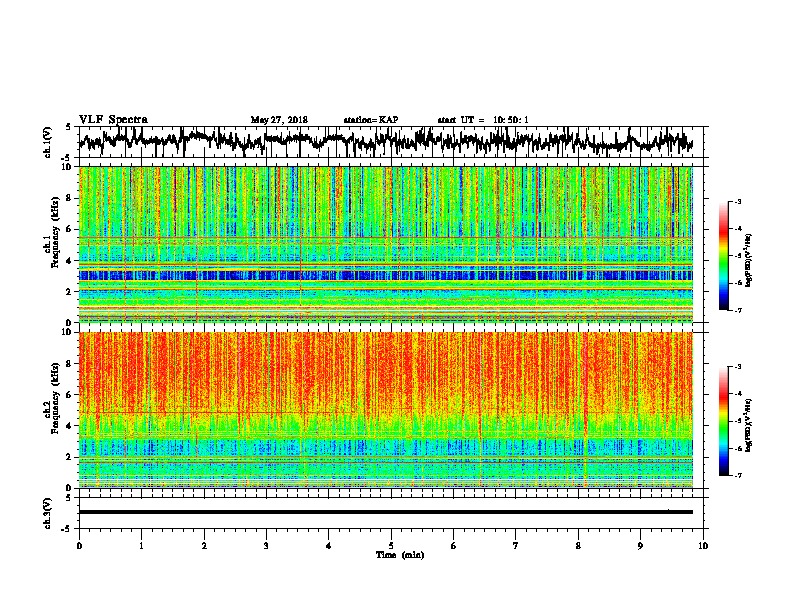Click the date 'May 27, 2018'

tap(279, 120)
